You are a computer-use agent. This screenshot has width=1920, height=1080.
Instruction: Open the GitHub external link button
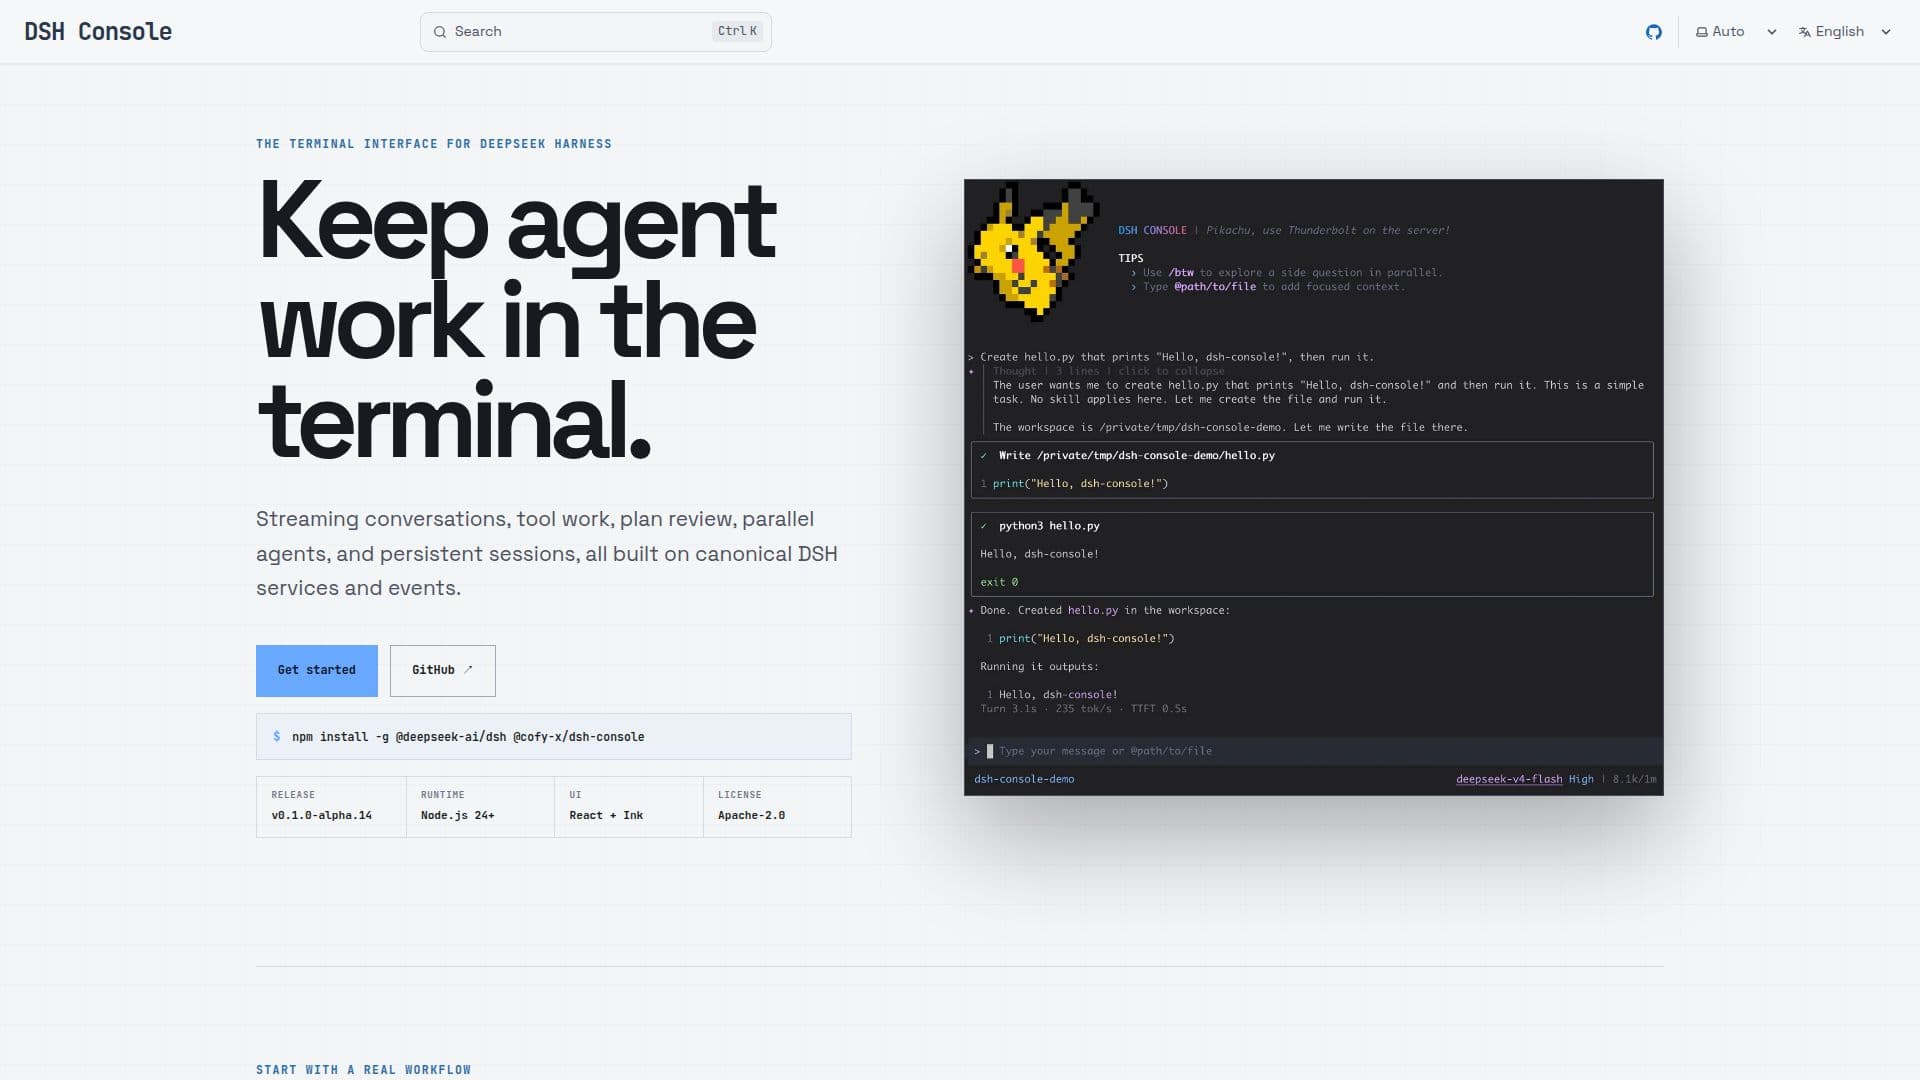click(x=442, y=670)
